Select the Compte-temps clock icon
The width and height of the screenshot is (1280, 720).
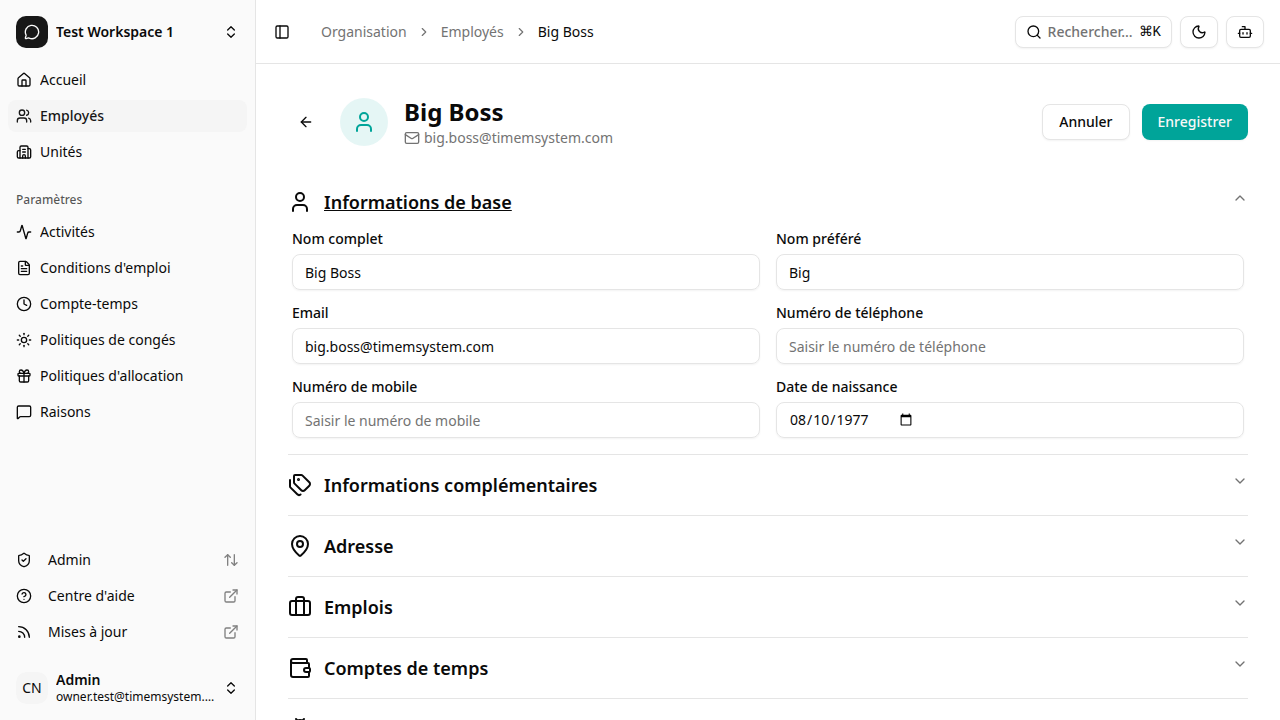click(x=24, y=303)
